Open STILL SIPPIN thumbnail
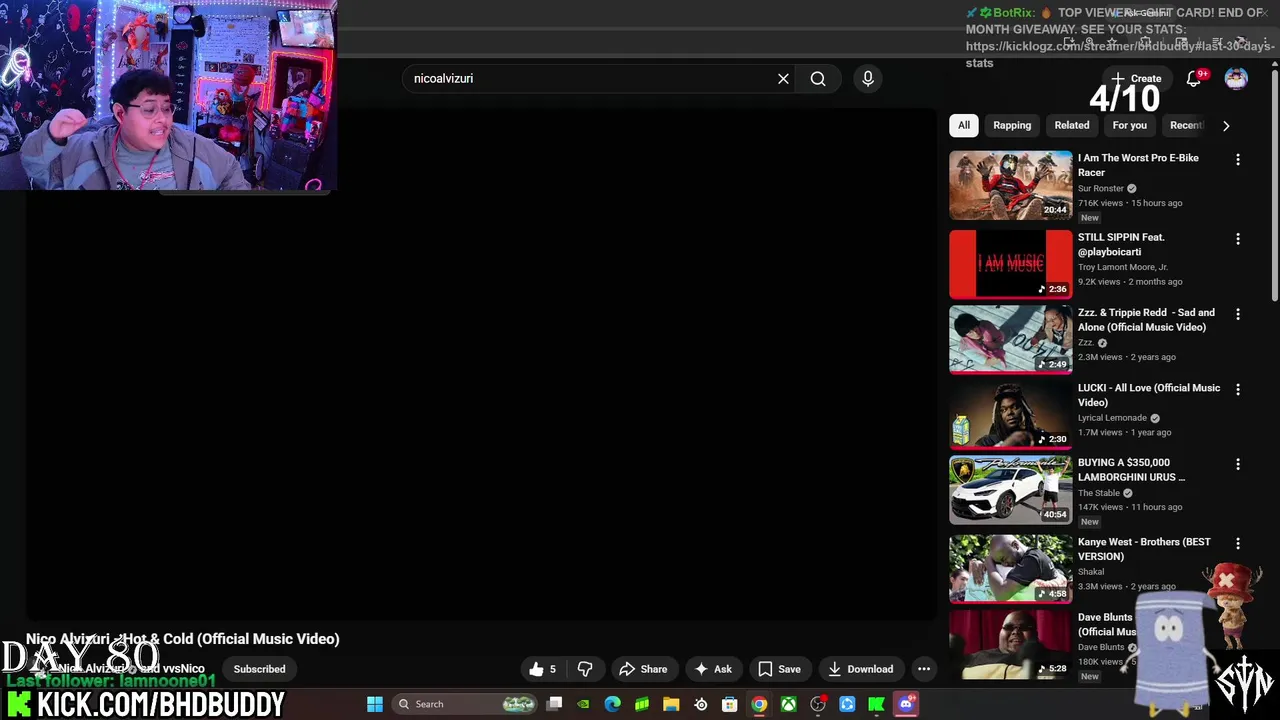Image resolution: width=1280 pixels, height=720 pixels. (1010, 264)
